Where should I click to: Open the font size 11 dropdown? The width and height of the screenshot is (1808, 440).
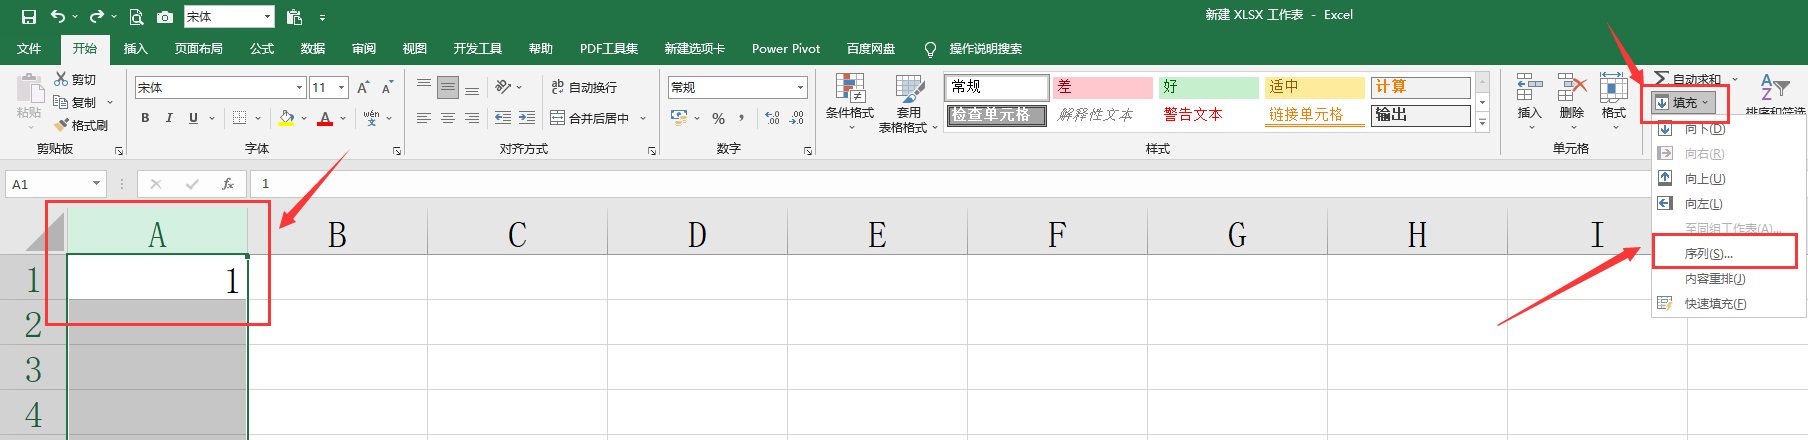341,88
